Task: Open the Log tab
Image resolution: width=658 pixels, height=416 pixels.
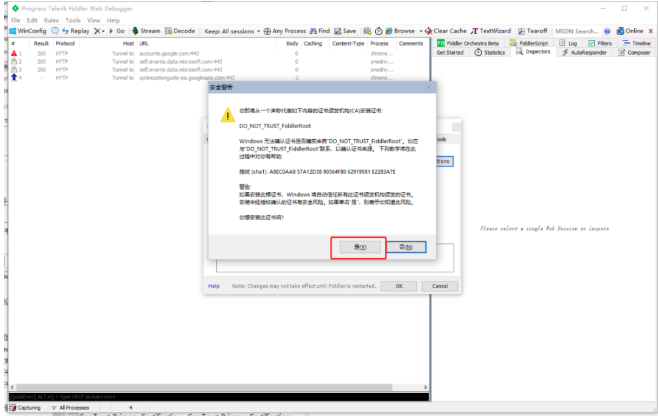Action: tap(568, 43)
